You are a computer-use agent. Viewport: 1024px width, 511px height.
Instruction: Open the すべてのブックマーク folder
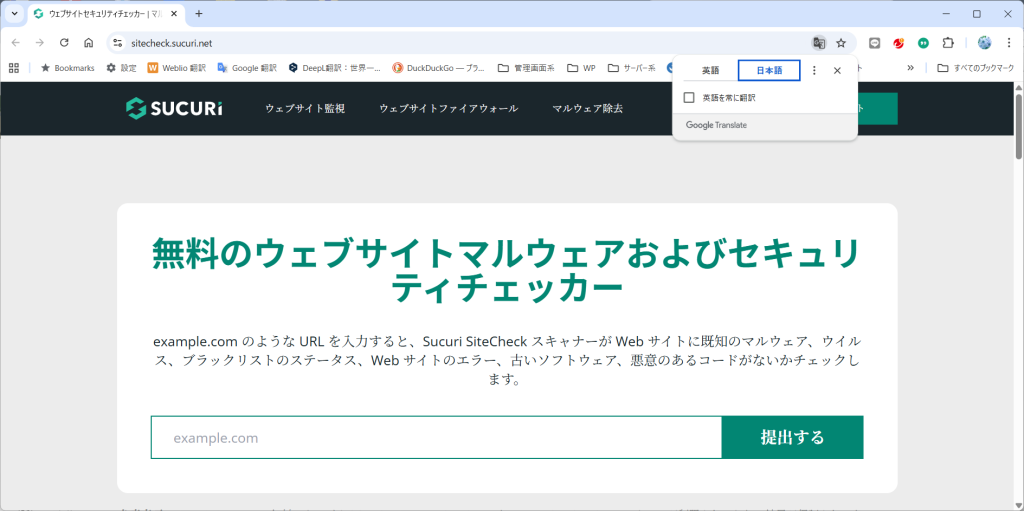[x=976, y=68]
